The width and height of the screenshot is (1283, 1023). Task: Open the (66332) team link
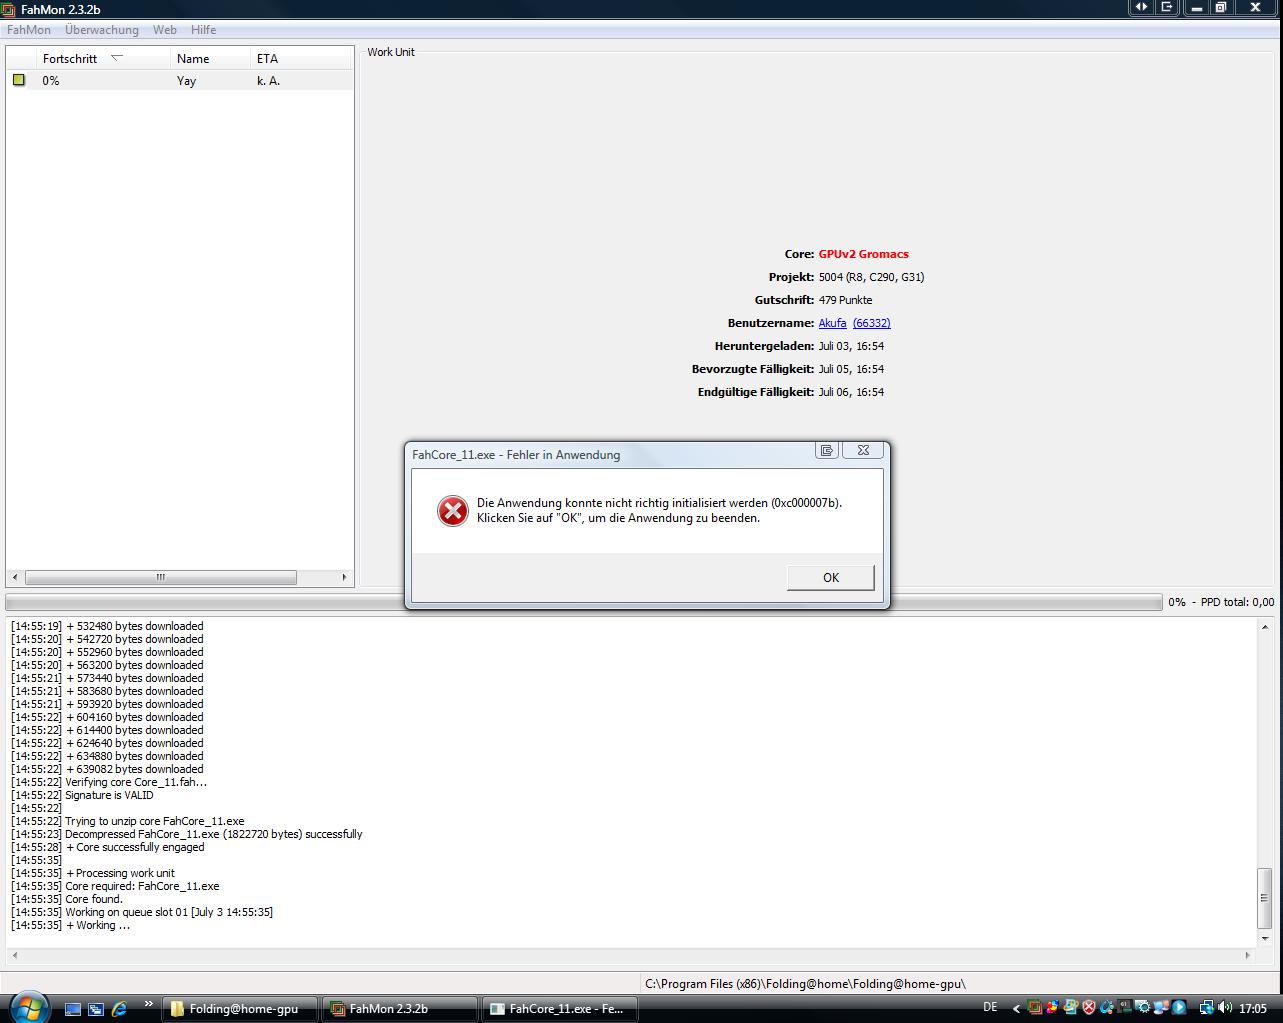click(x=871, y=323)
